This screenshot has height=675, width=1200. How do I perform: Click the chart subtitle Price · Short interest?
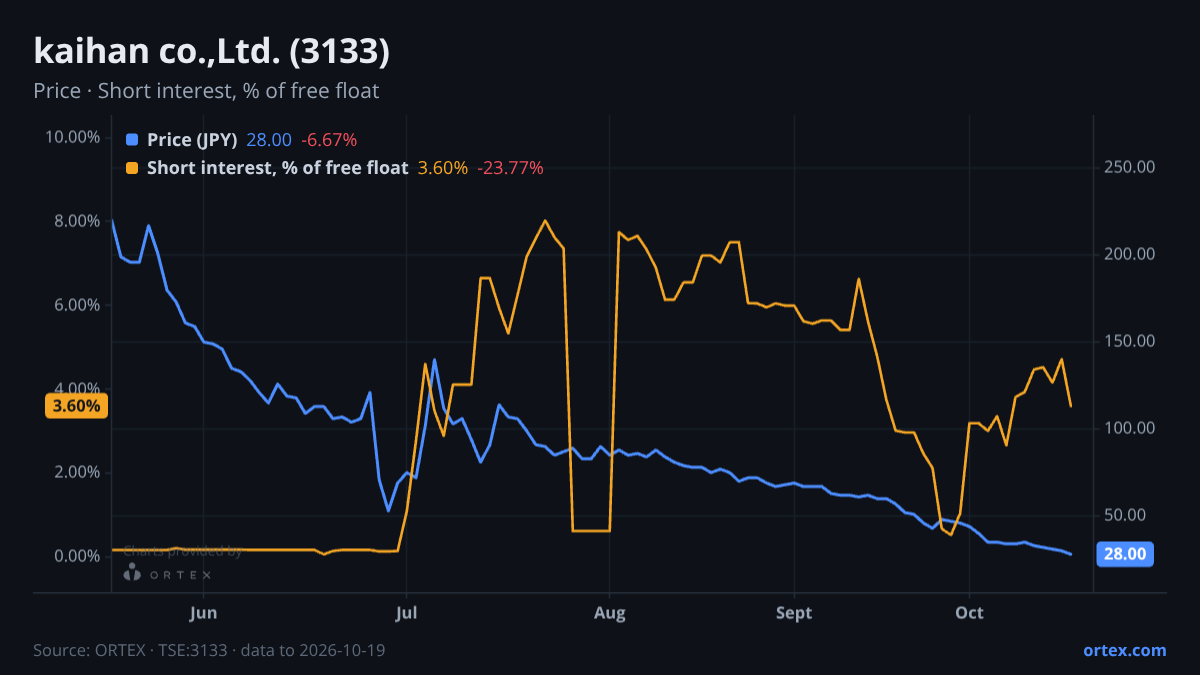(206, 91)
